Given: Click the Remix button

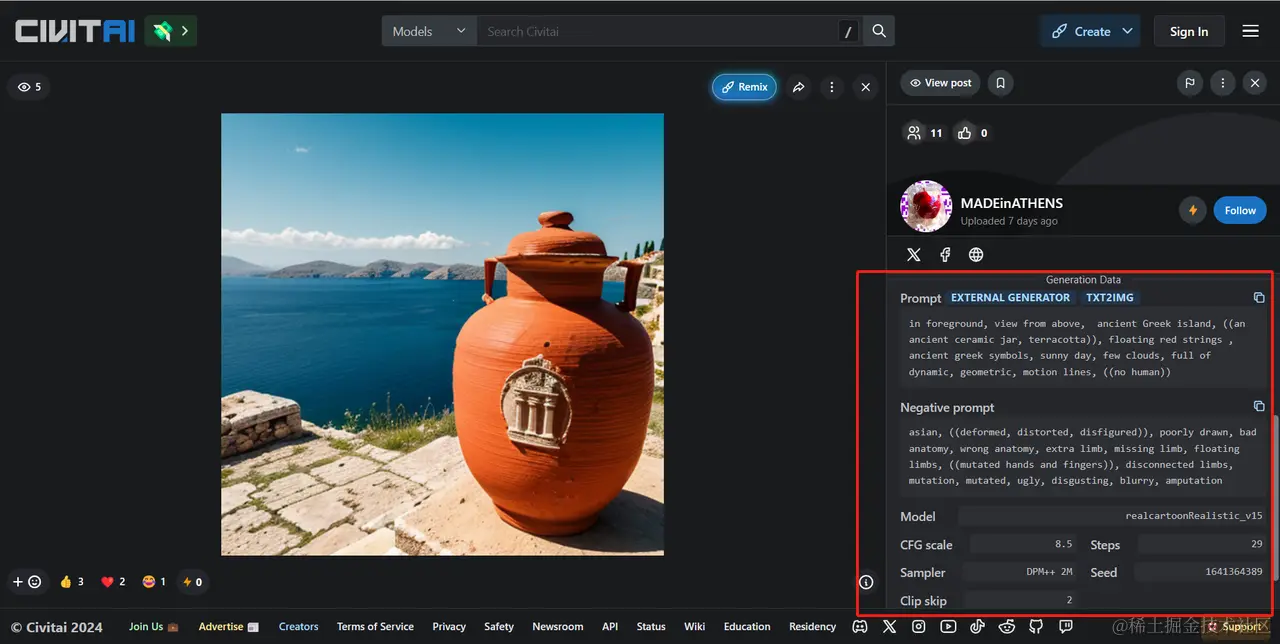Looking at the screenshot, I should click(x=744, y=87).
